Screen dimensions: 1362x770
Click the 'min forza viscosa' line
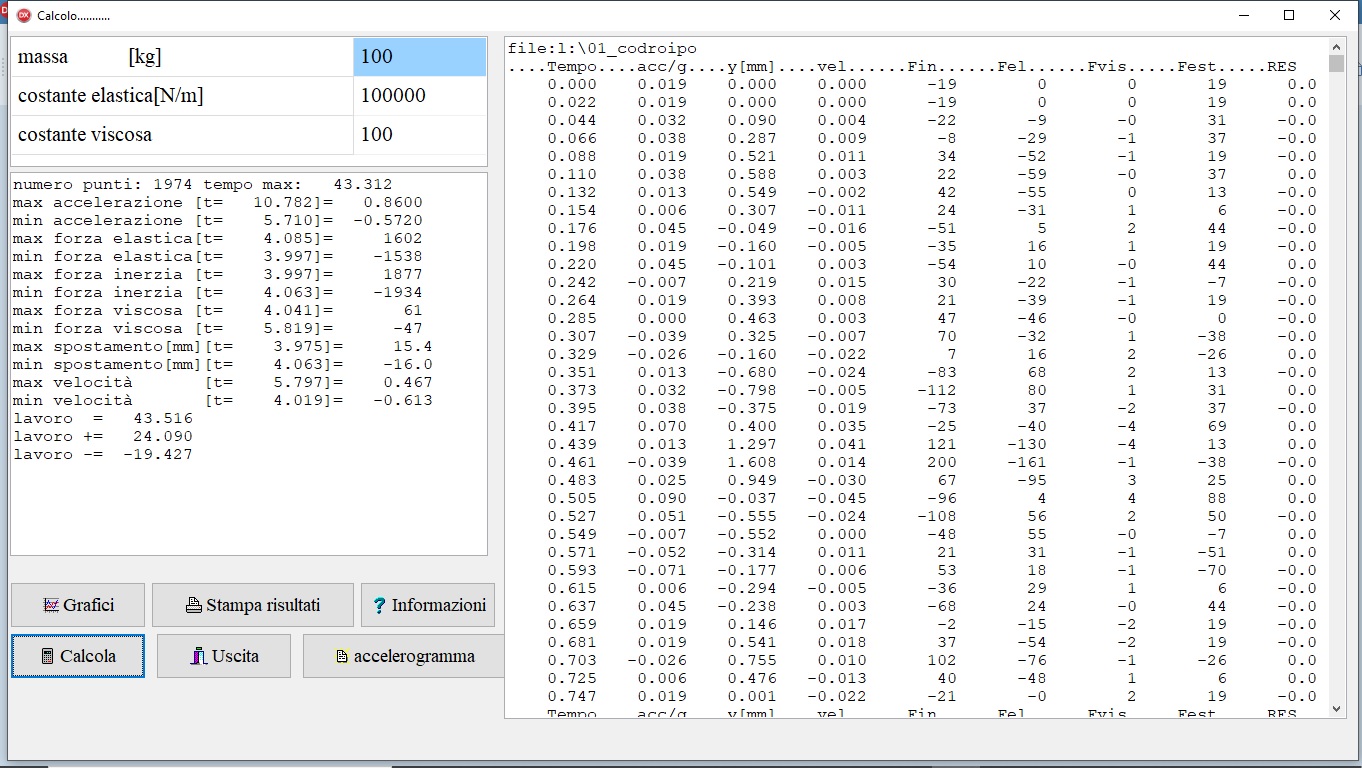coord(218,329)
